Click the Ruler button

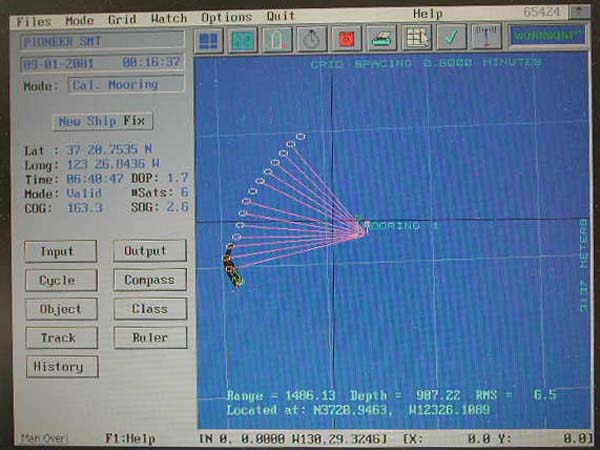click(x=149, y=338)
